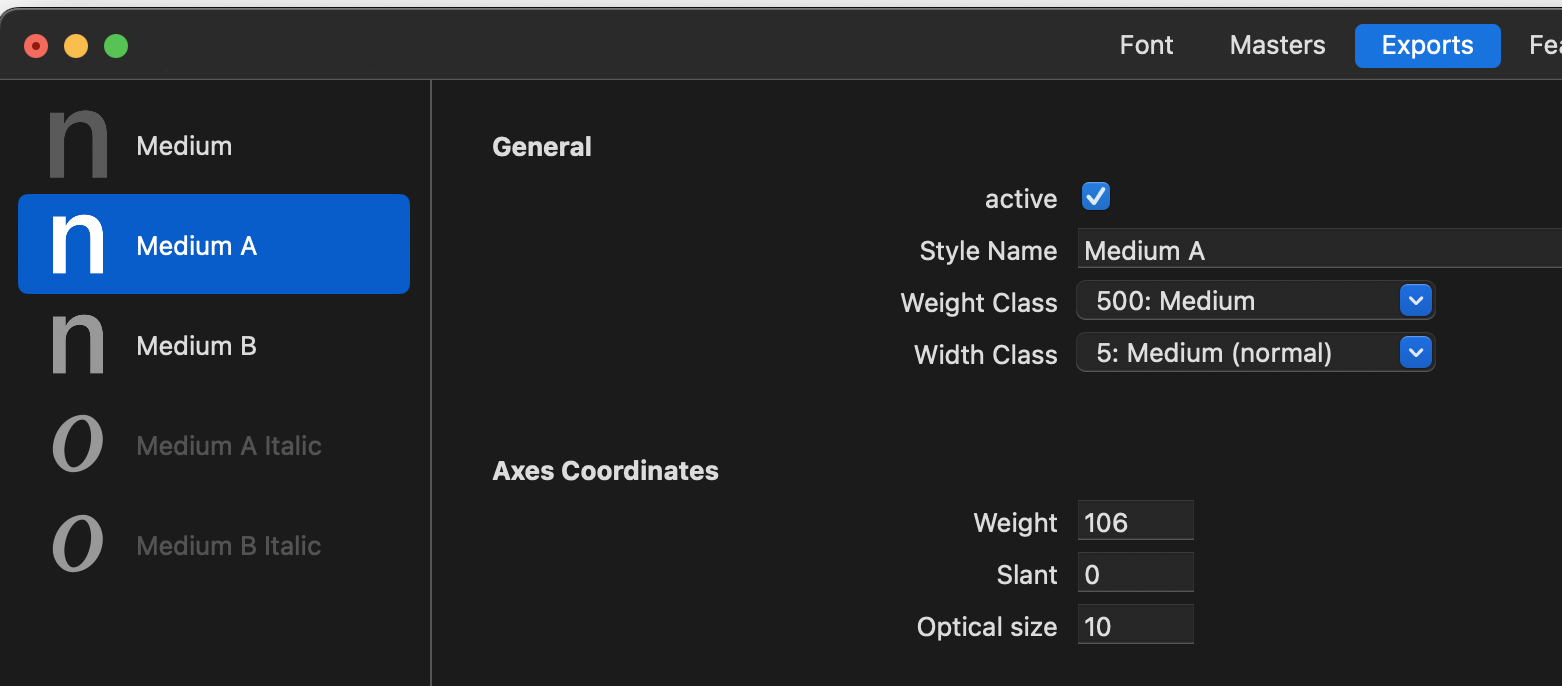This screenshot has width=1562, height=686.
Task: Select the Medium B Italic instance name
Action: point(229,546)
